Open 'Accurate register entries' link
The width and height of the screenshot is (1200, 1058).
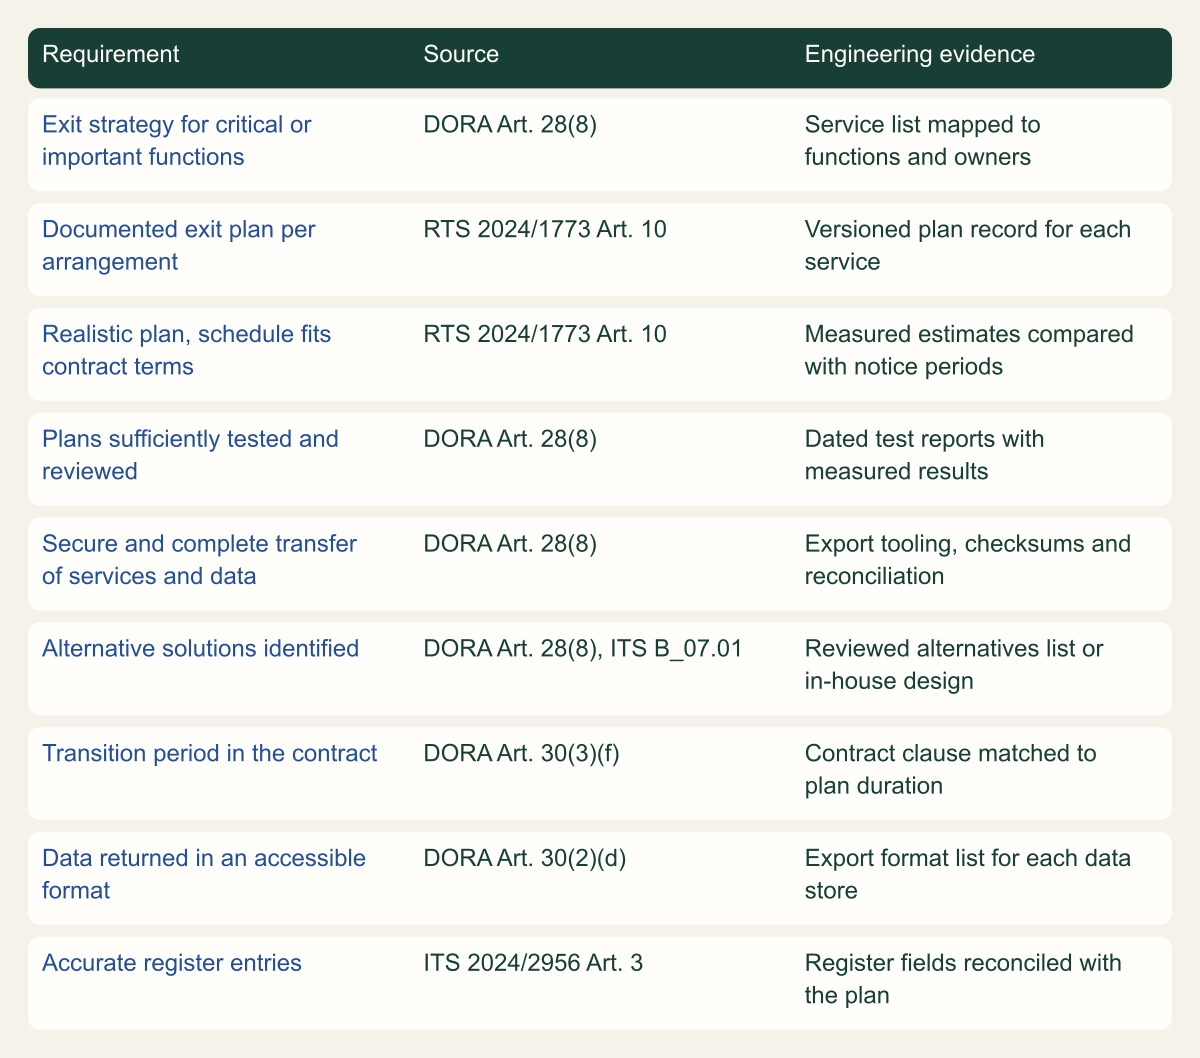(x=172, y=964)
